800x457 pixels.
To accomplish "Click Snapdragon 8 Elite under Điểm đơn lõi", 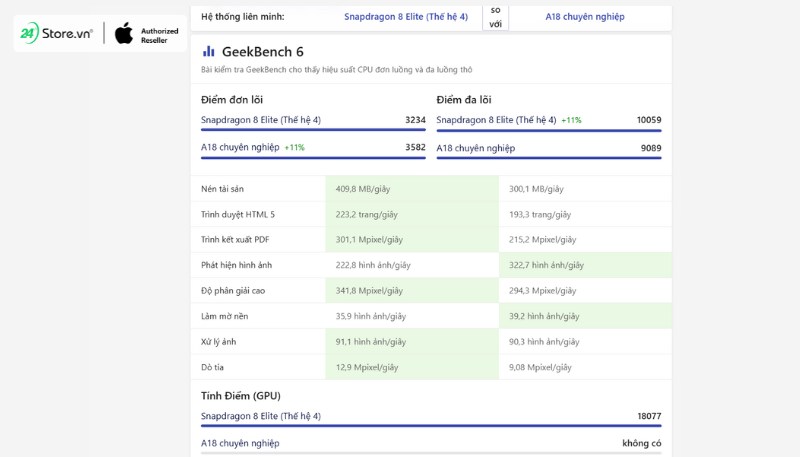I will (261, 120).
